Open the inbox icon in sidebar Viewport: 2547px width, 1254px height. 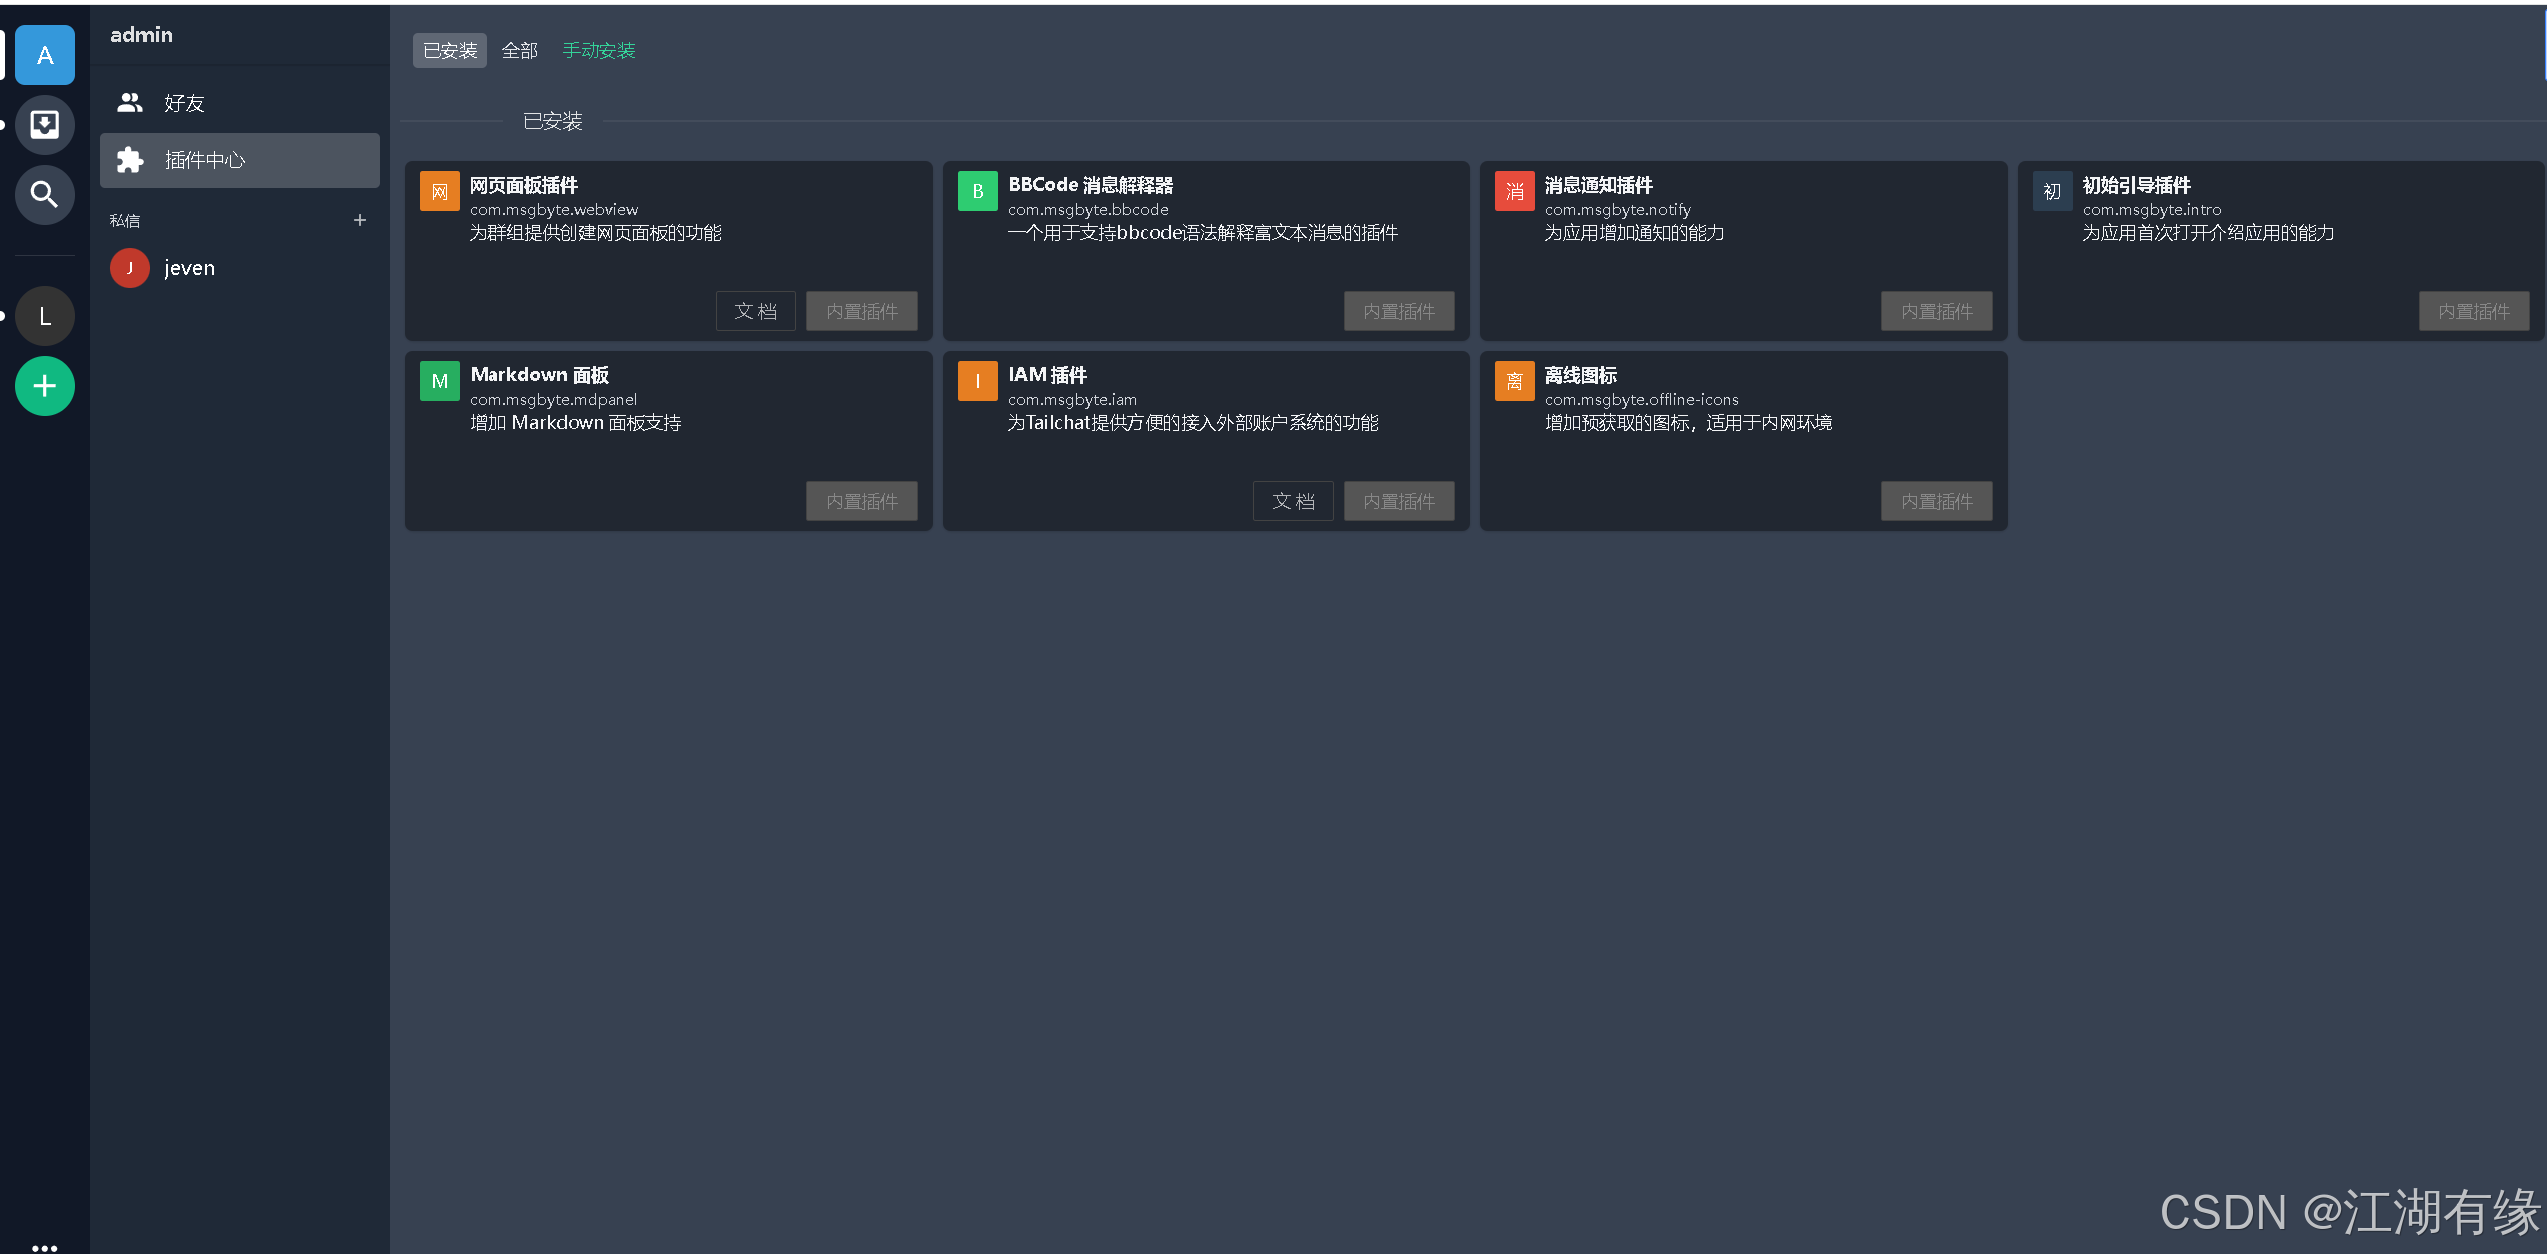click(x=44, y=125)
